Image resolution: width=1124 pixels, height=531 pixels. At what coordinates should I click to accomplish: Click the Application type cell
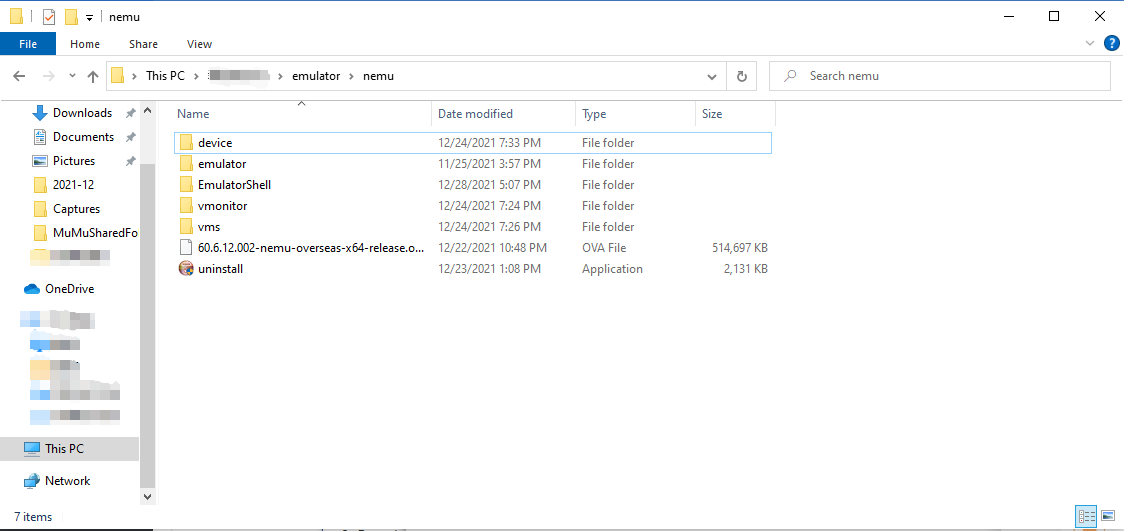612,269
